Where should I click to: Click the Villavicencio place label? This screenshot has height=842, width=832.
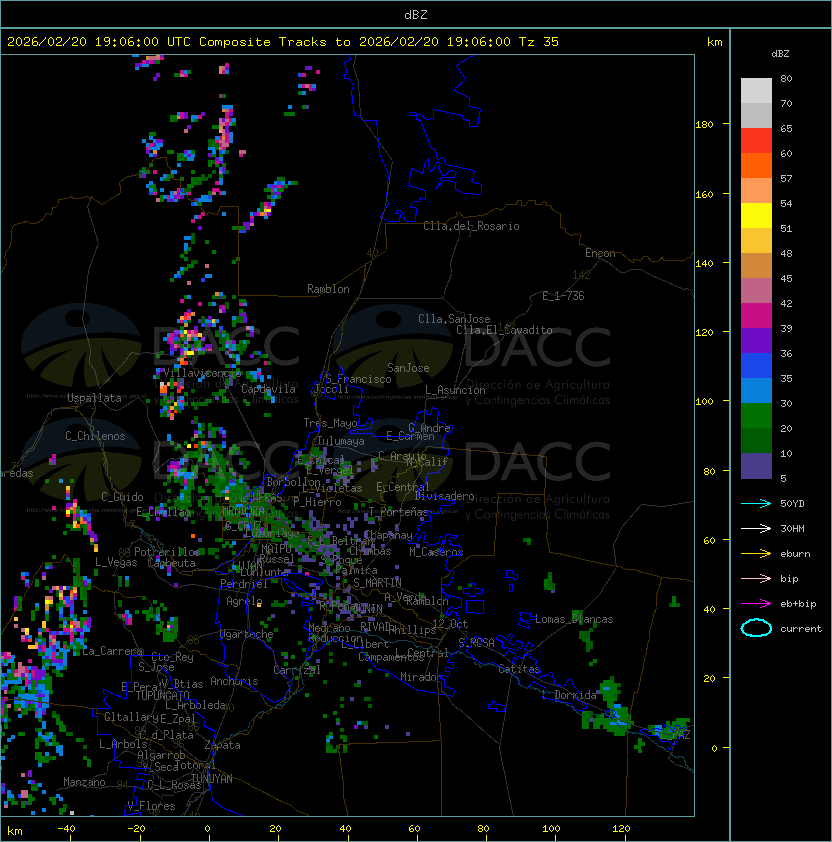[201, 373]
